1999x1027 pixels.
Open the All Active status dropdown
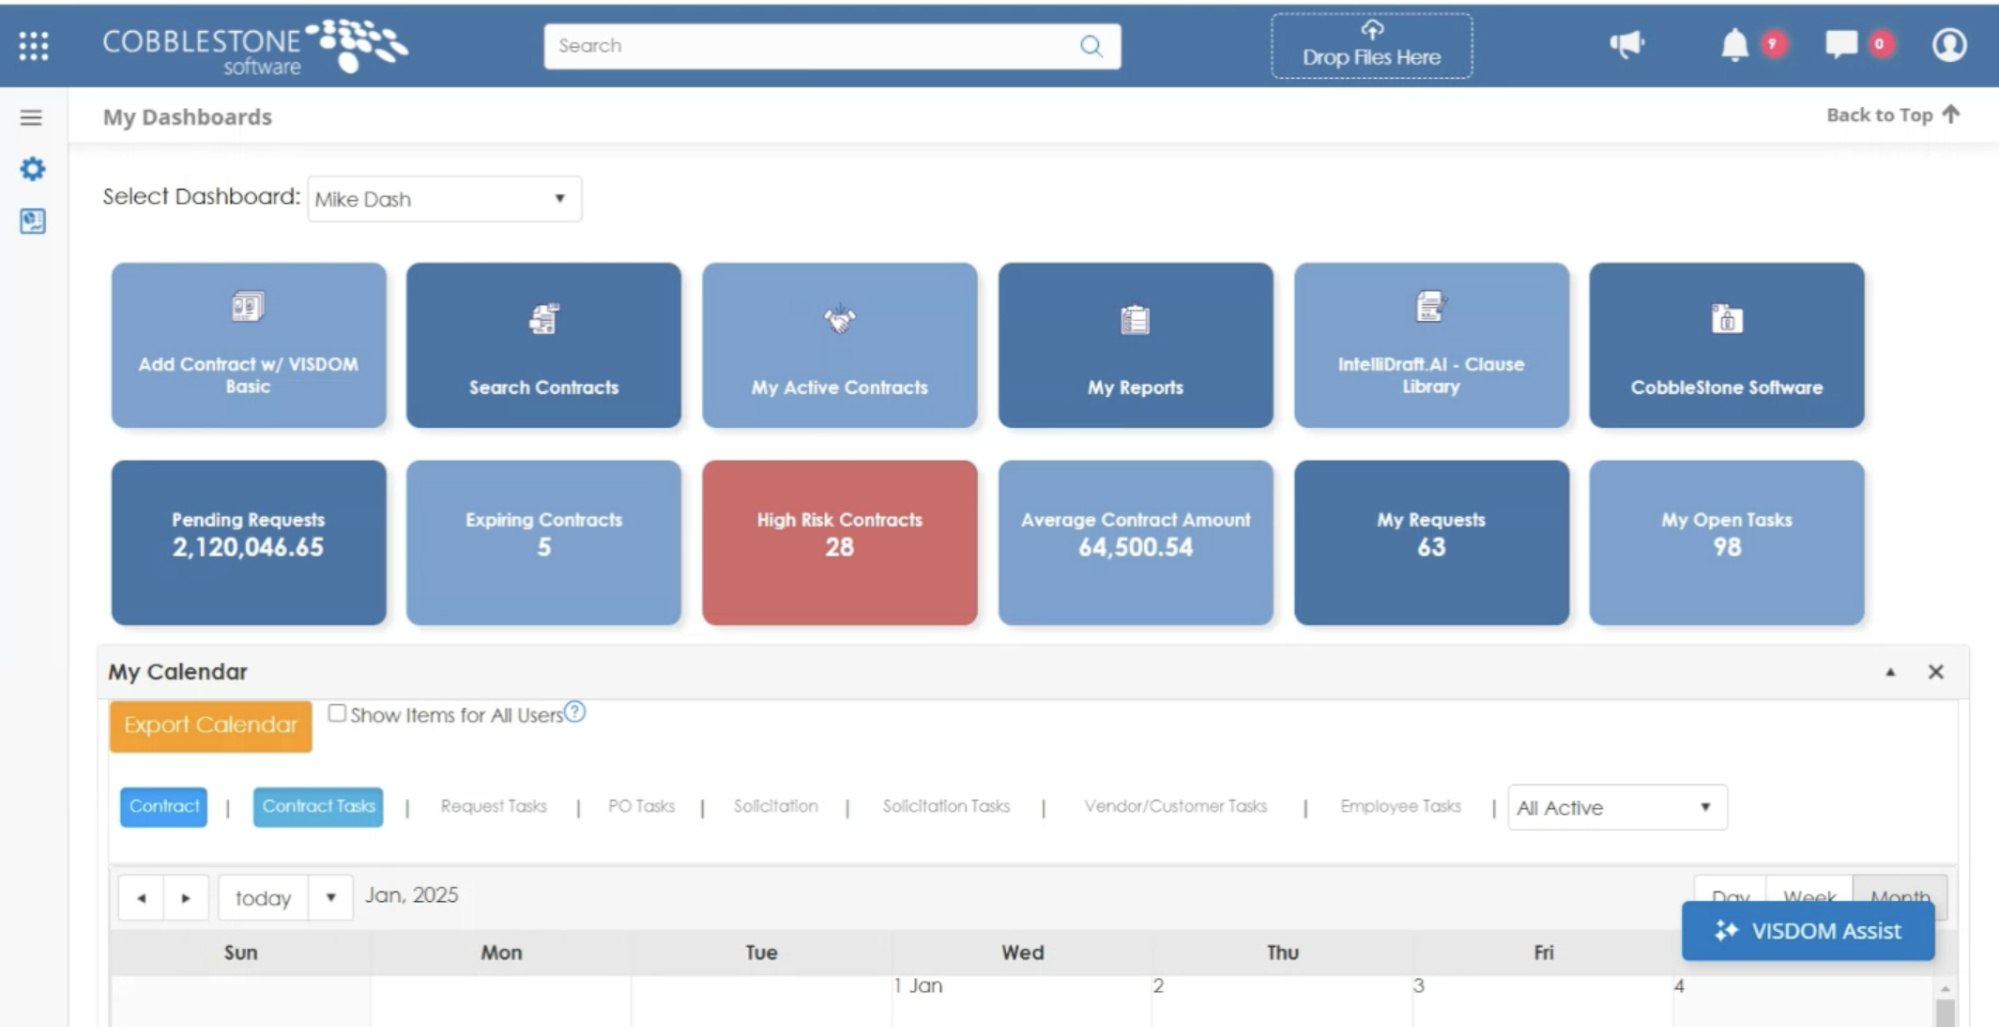tap(1617, 808)
